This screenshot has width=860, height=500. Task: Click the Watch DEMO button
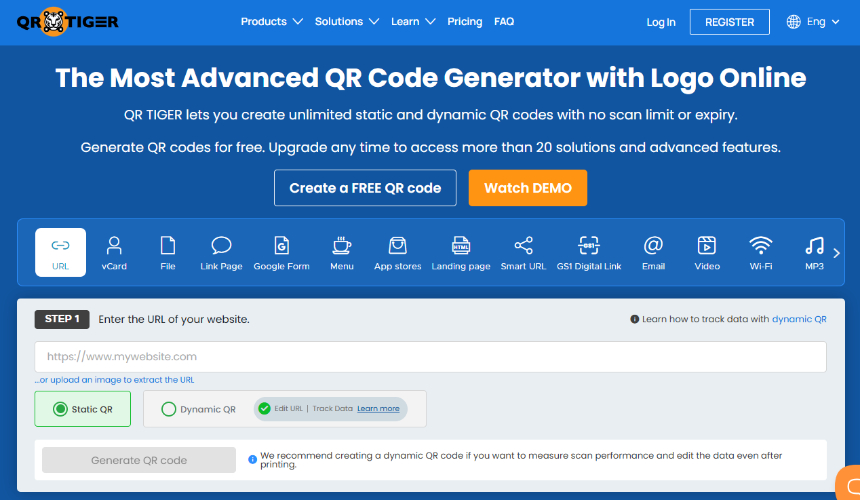[x=528, y=188]
